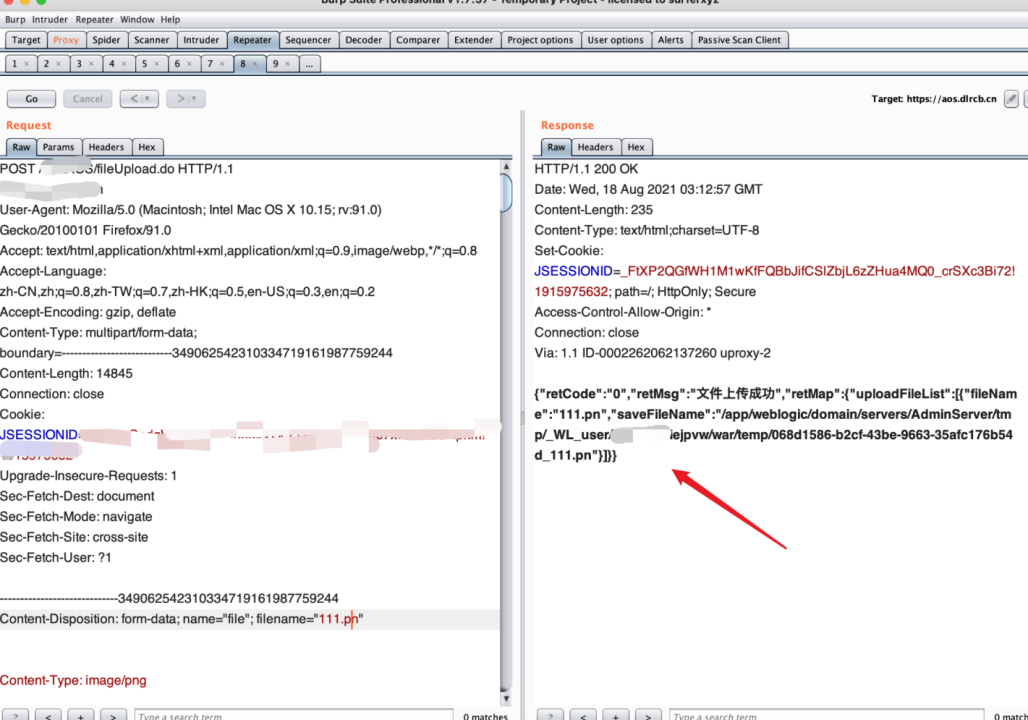Image resolution: width=1028 pixels, height=720 pixels.
Task: Click the request scrollbar down arrow
Action: pyautogui.click(x=506, y=699)
